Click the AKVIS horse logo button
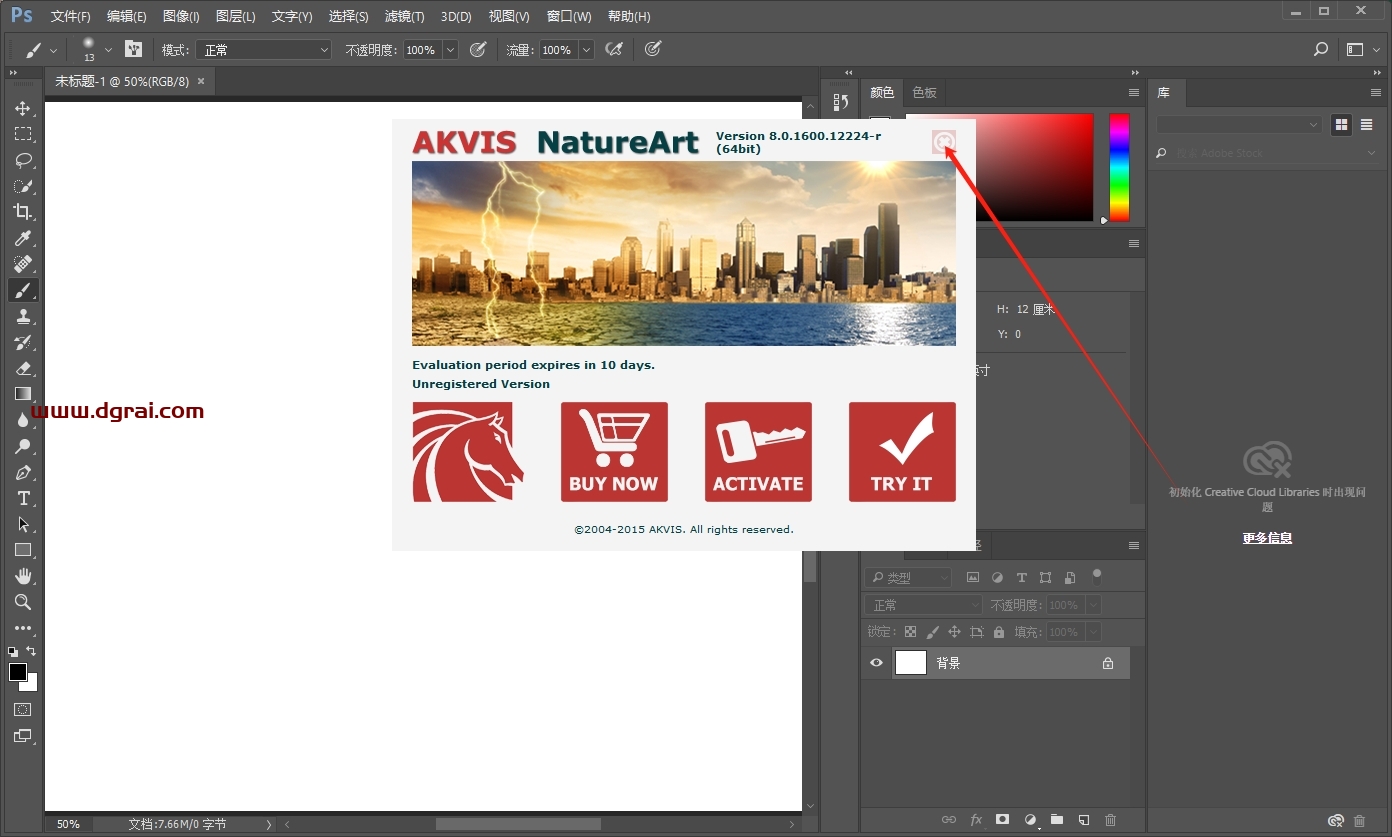Viewport: 1392px width, 837px height. [x=468, y=452]
